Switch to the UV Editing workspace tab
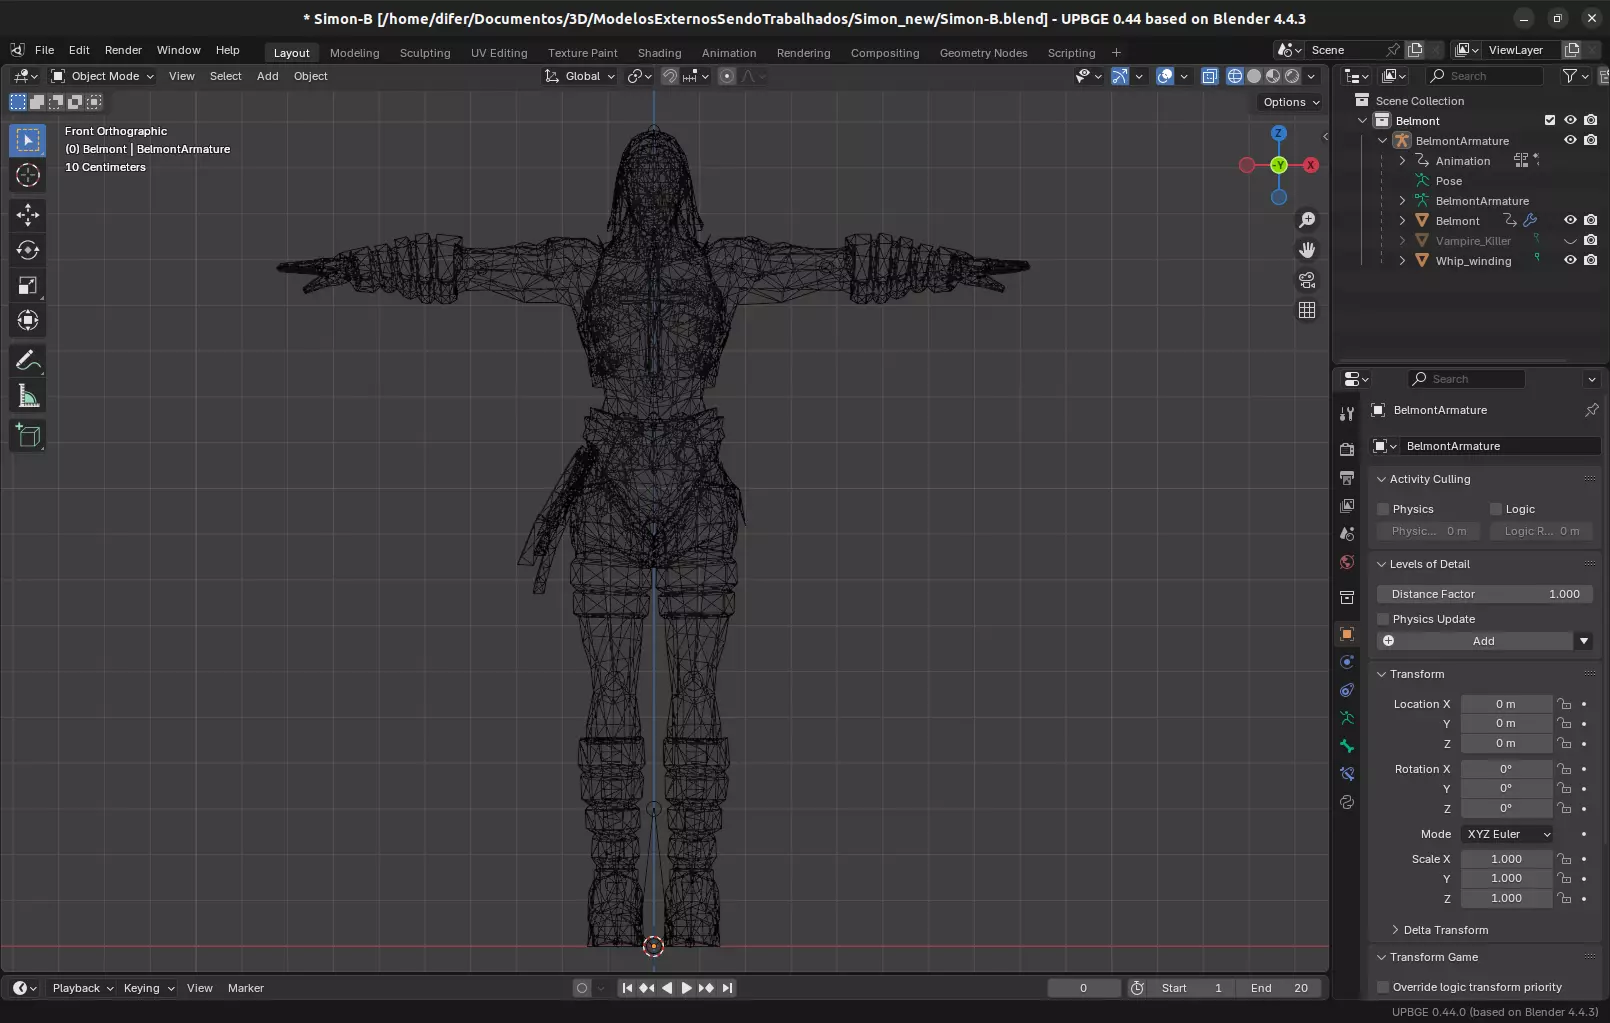This screenshot has height=1023, width=1610. pyautogui.click(x=499, y=53)
